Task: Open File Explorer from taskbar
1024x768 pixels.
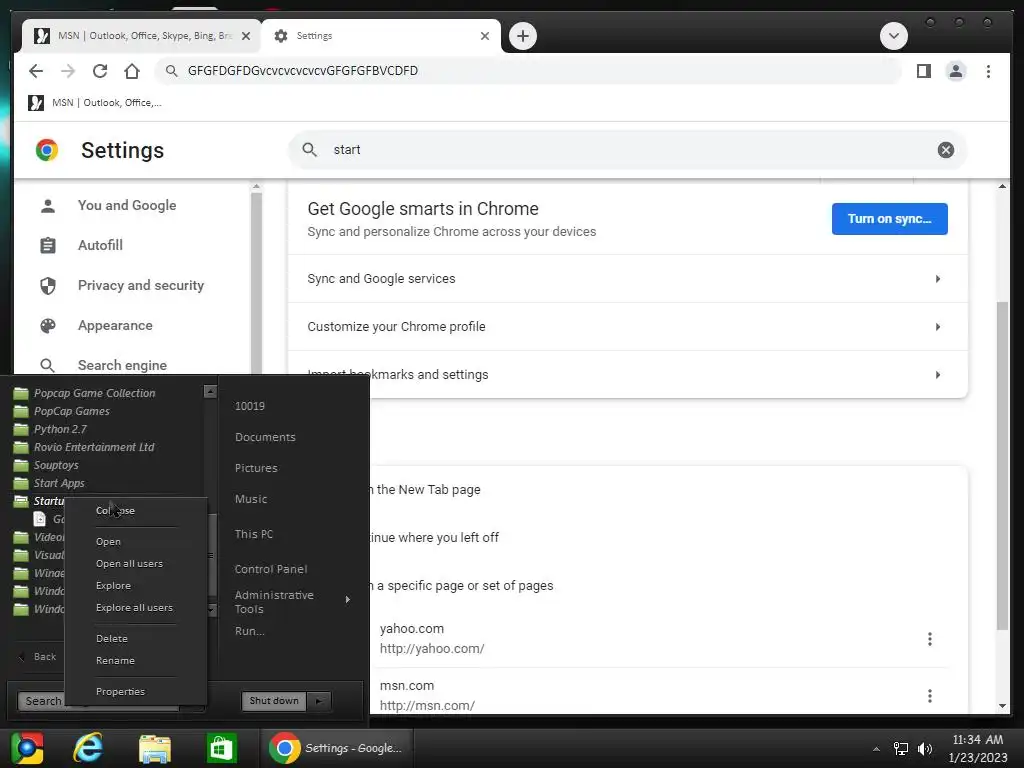Action: click(x=155, y=748)
